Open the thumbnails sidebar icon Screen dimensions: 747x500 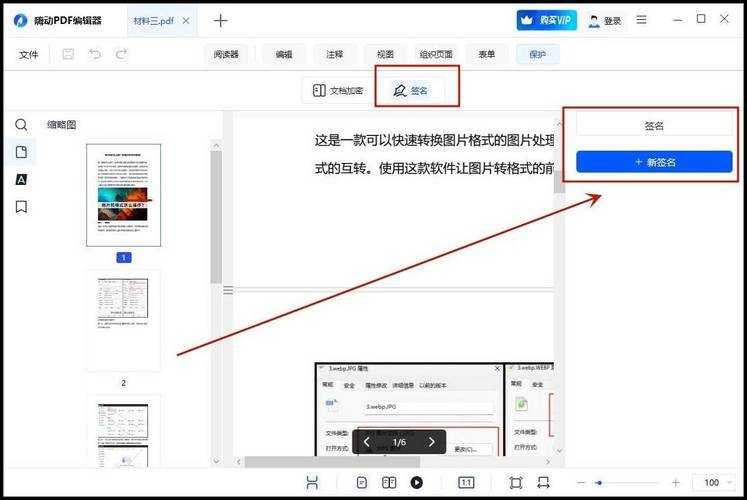point(21,152)
